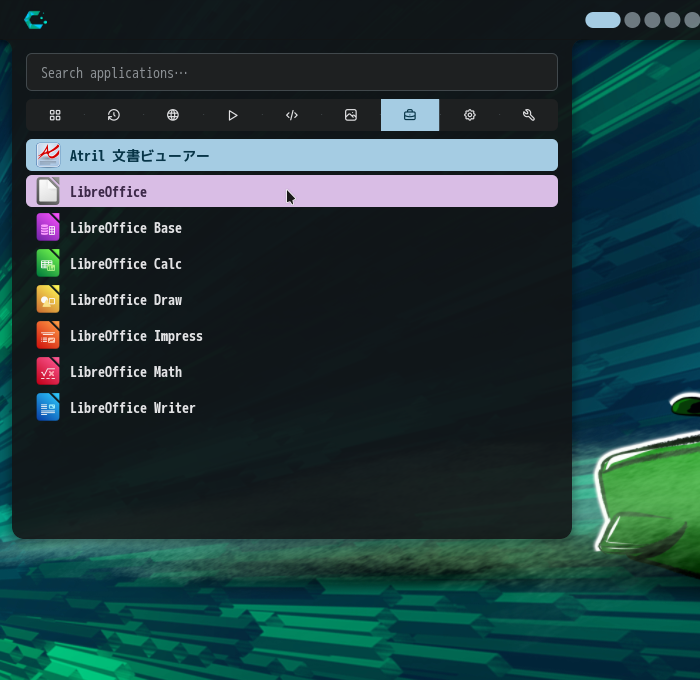
Task: Switch to the fourth workspace dot
Action: [672, 20]
